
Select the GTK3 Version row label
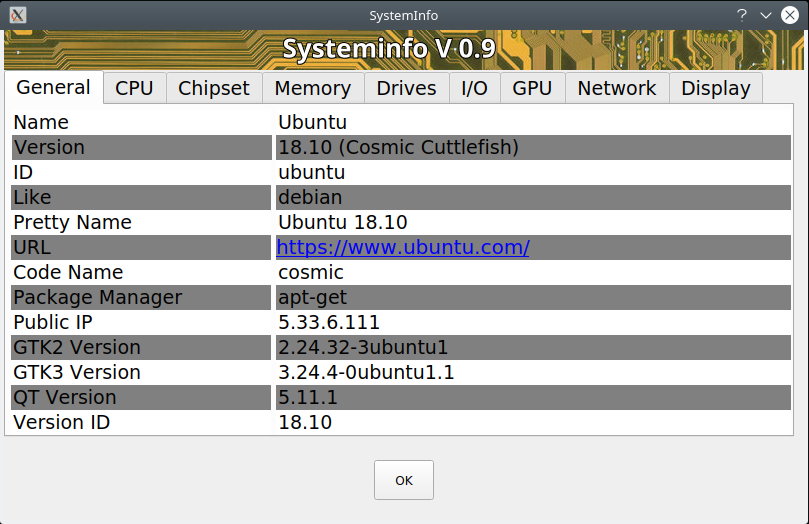77,372
